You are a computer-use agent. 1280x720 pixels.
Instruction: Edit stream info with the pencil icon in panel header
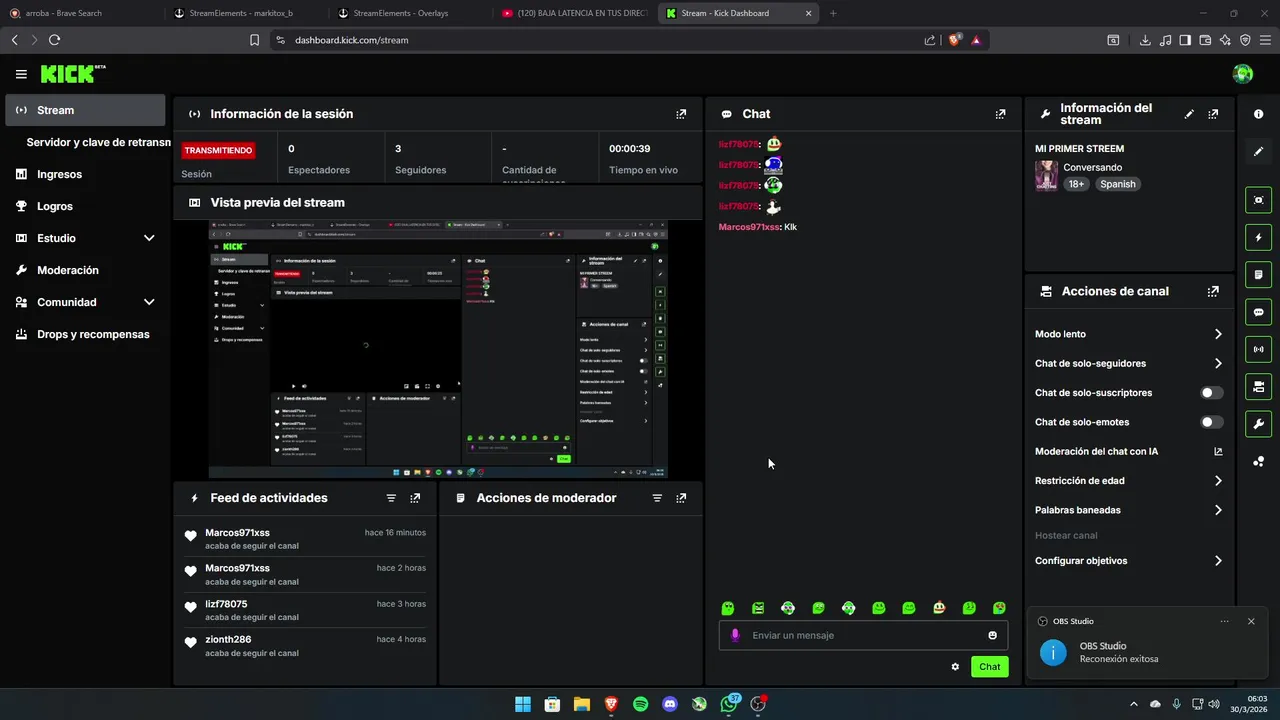1189,114
